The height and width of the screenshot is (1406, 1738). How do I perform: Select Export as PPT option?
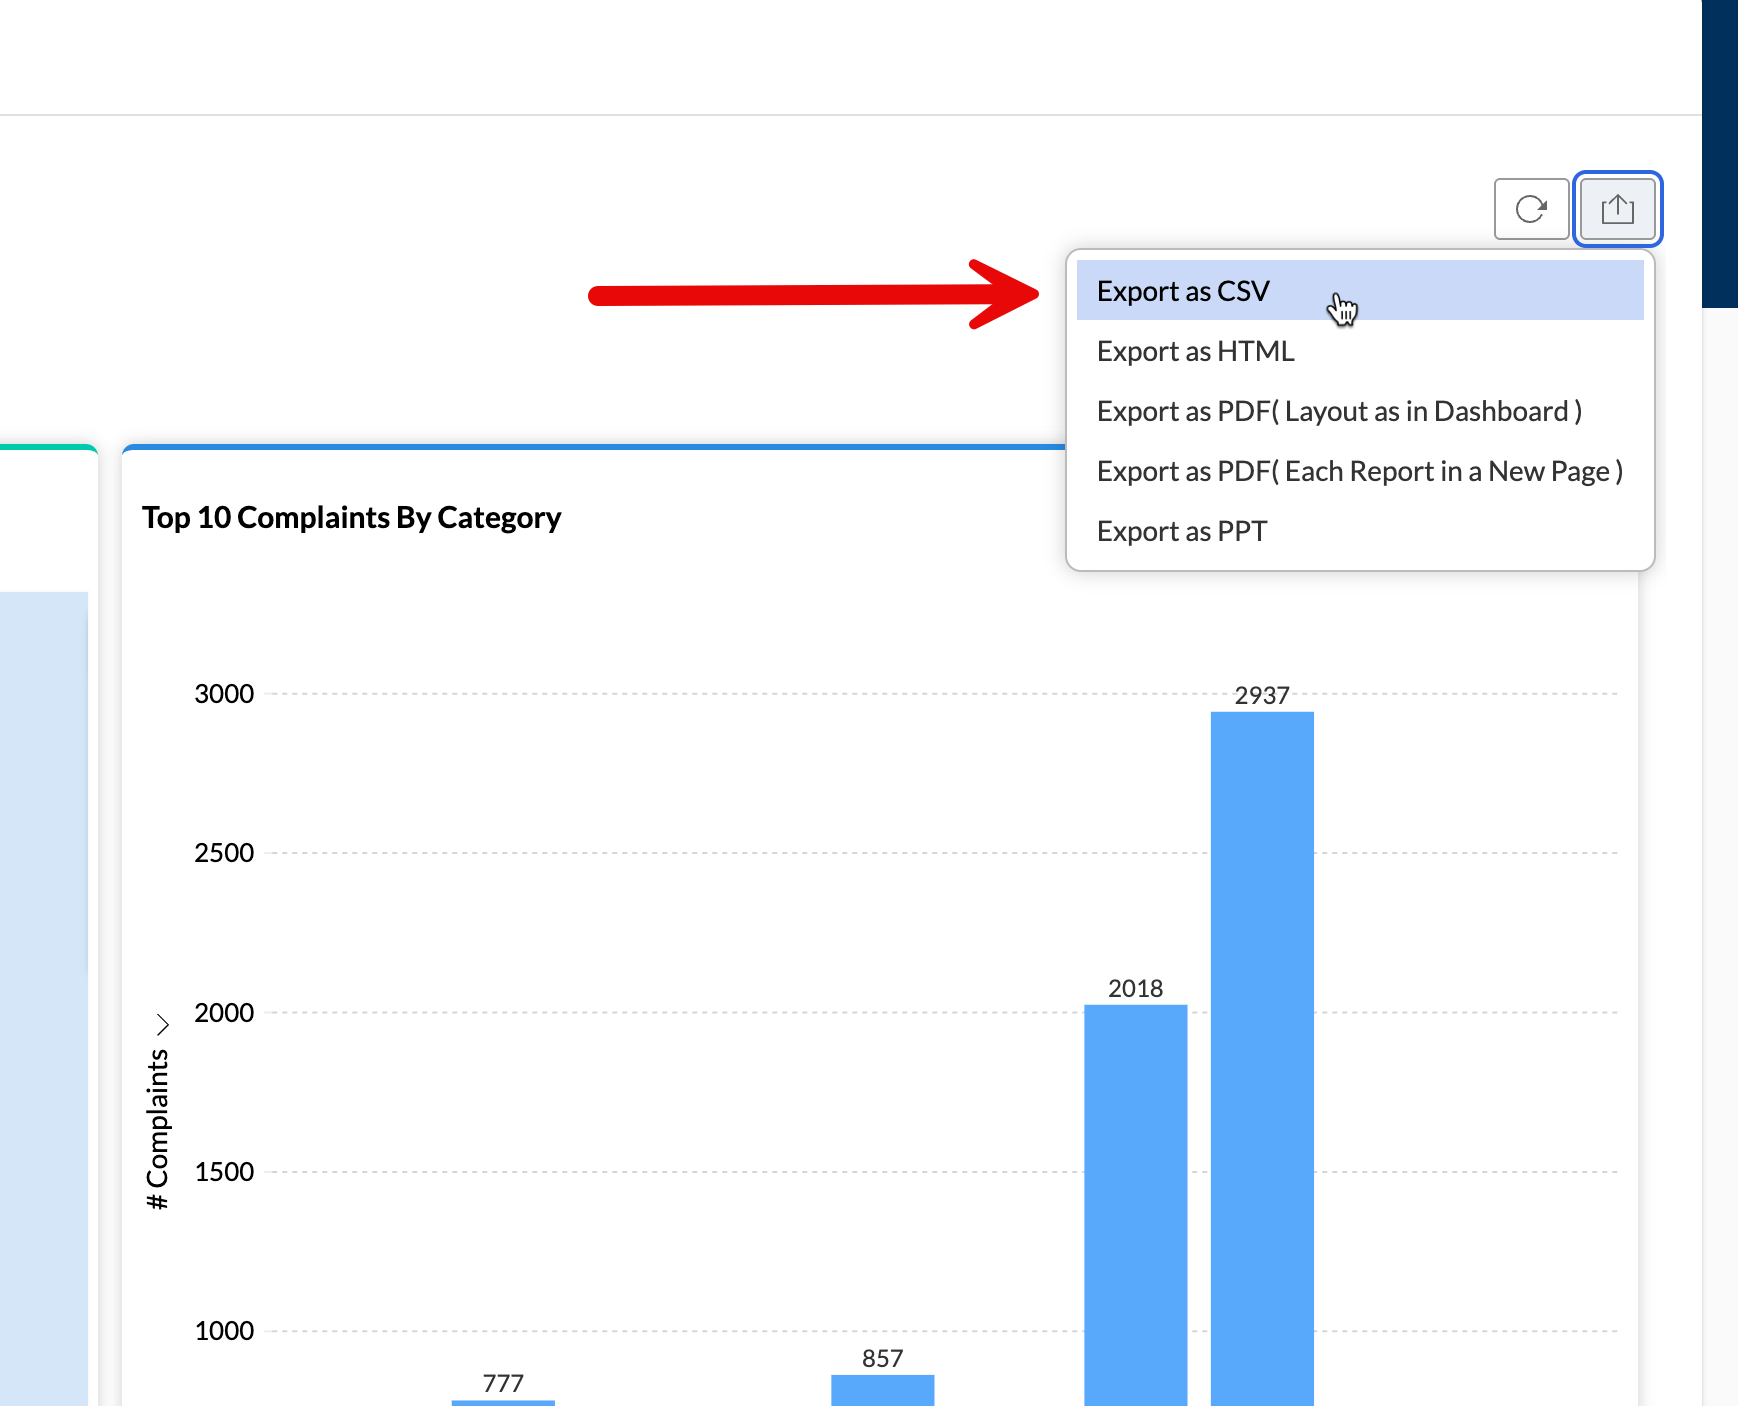[x=1181, y=530]
